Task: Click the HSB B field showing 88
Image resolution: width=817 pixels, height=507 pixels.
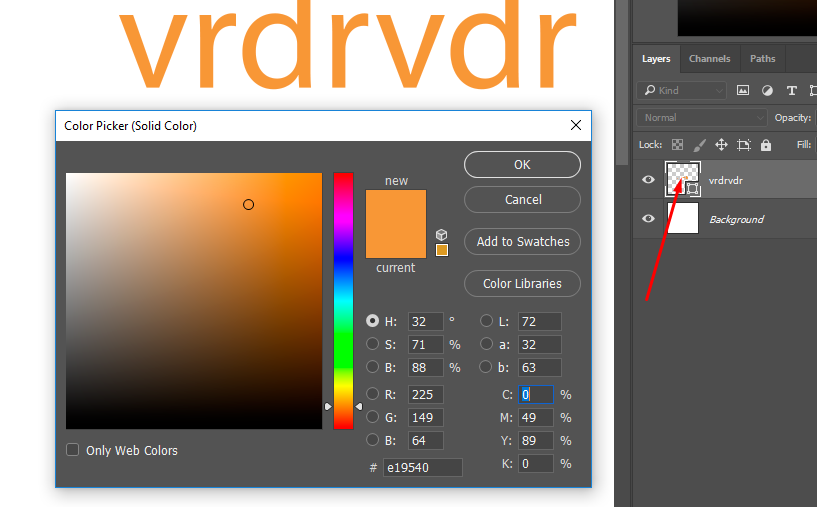Action: point(425,367)
